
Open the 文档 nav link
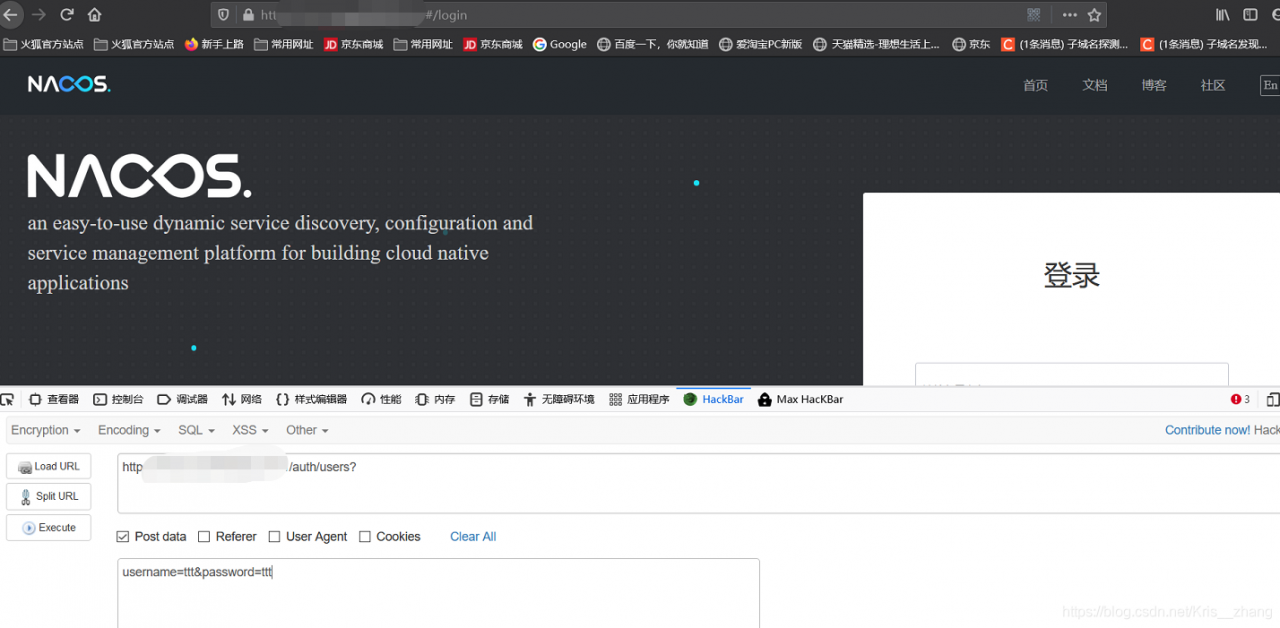point(1095,85)
